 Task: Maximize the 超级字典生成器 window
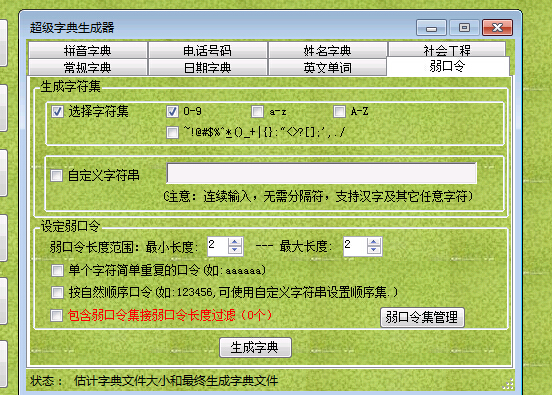(464, 28)
